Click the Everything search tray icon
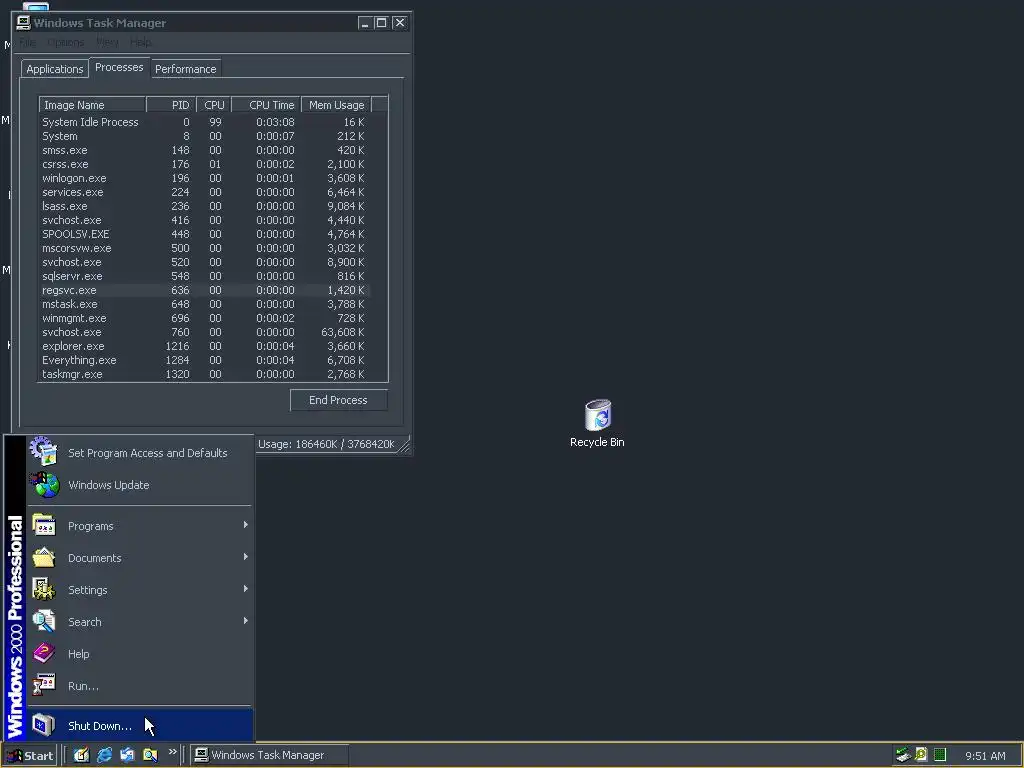1024x768 pixels. point(921,754)
